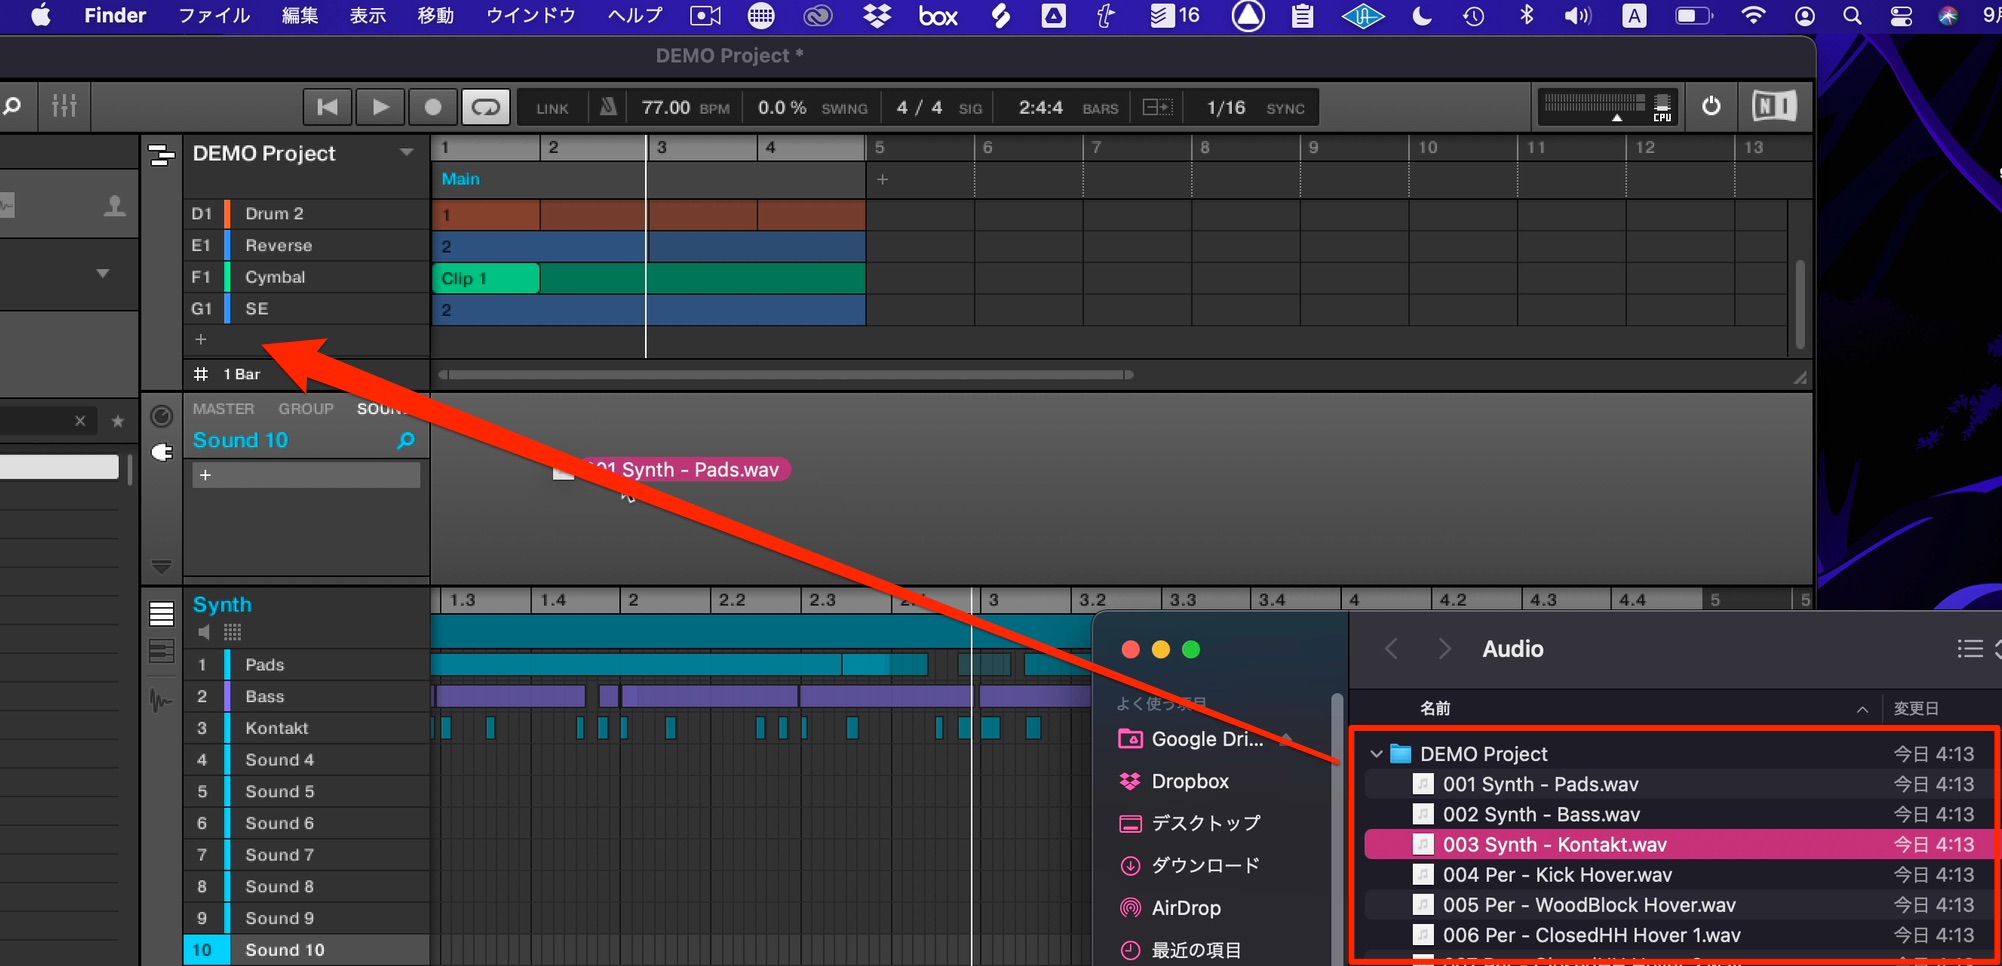The image size is (2002, 966).
Task: Click the audio engine power button
Action: [x=1711, y=106]
